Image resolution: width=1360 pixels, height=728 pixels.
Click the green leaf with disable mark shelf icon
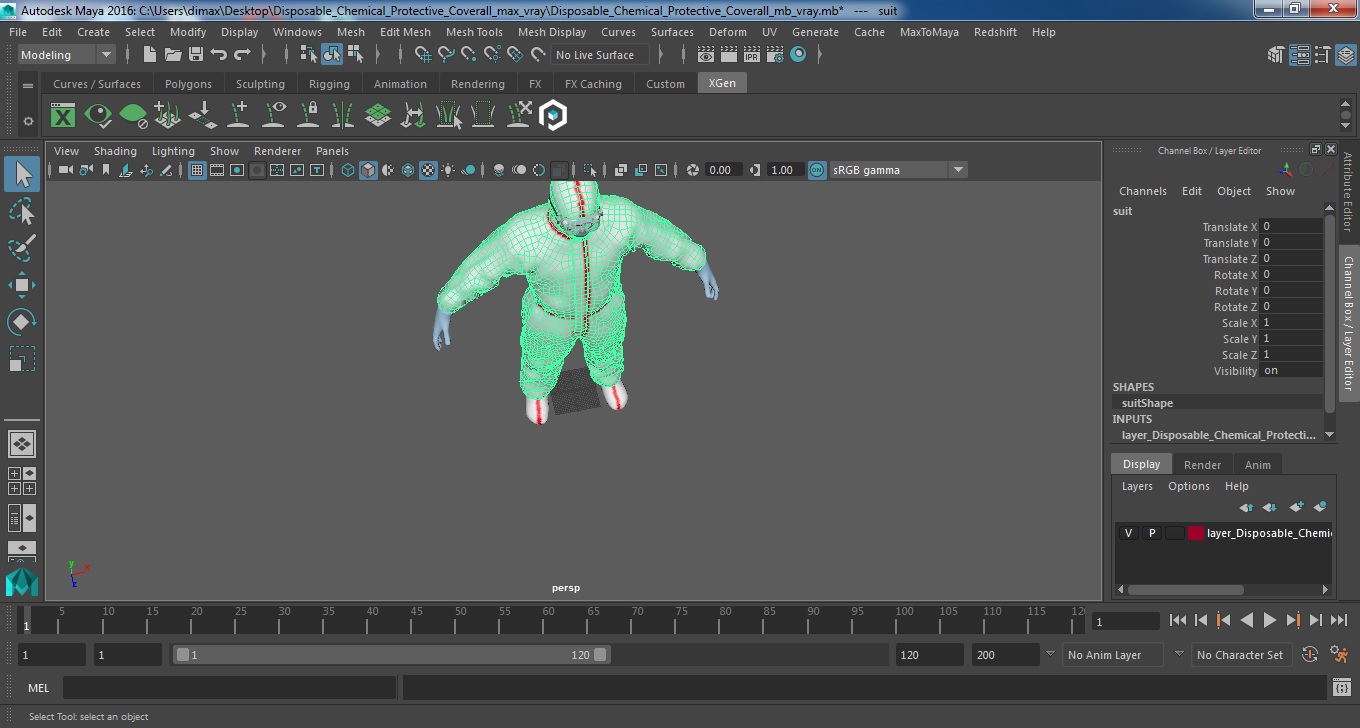point(133,116)
